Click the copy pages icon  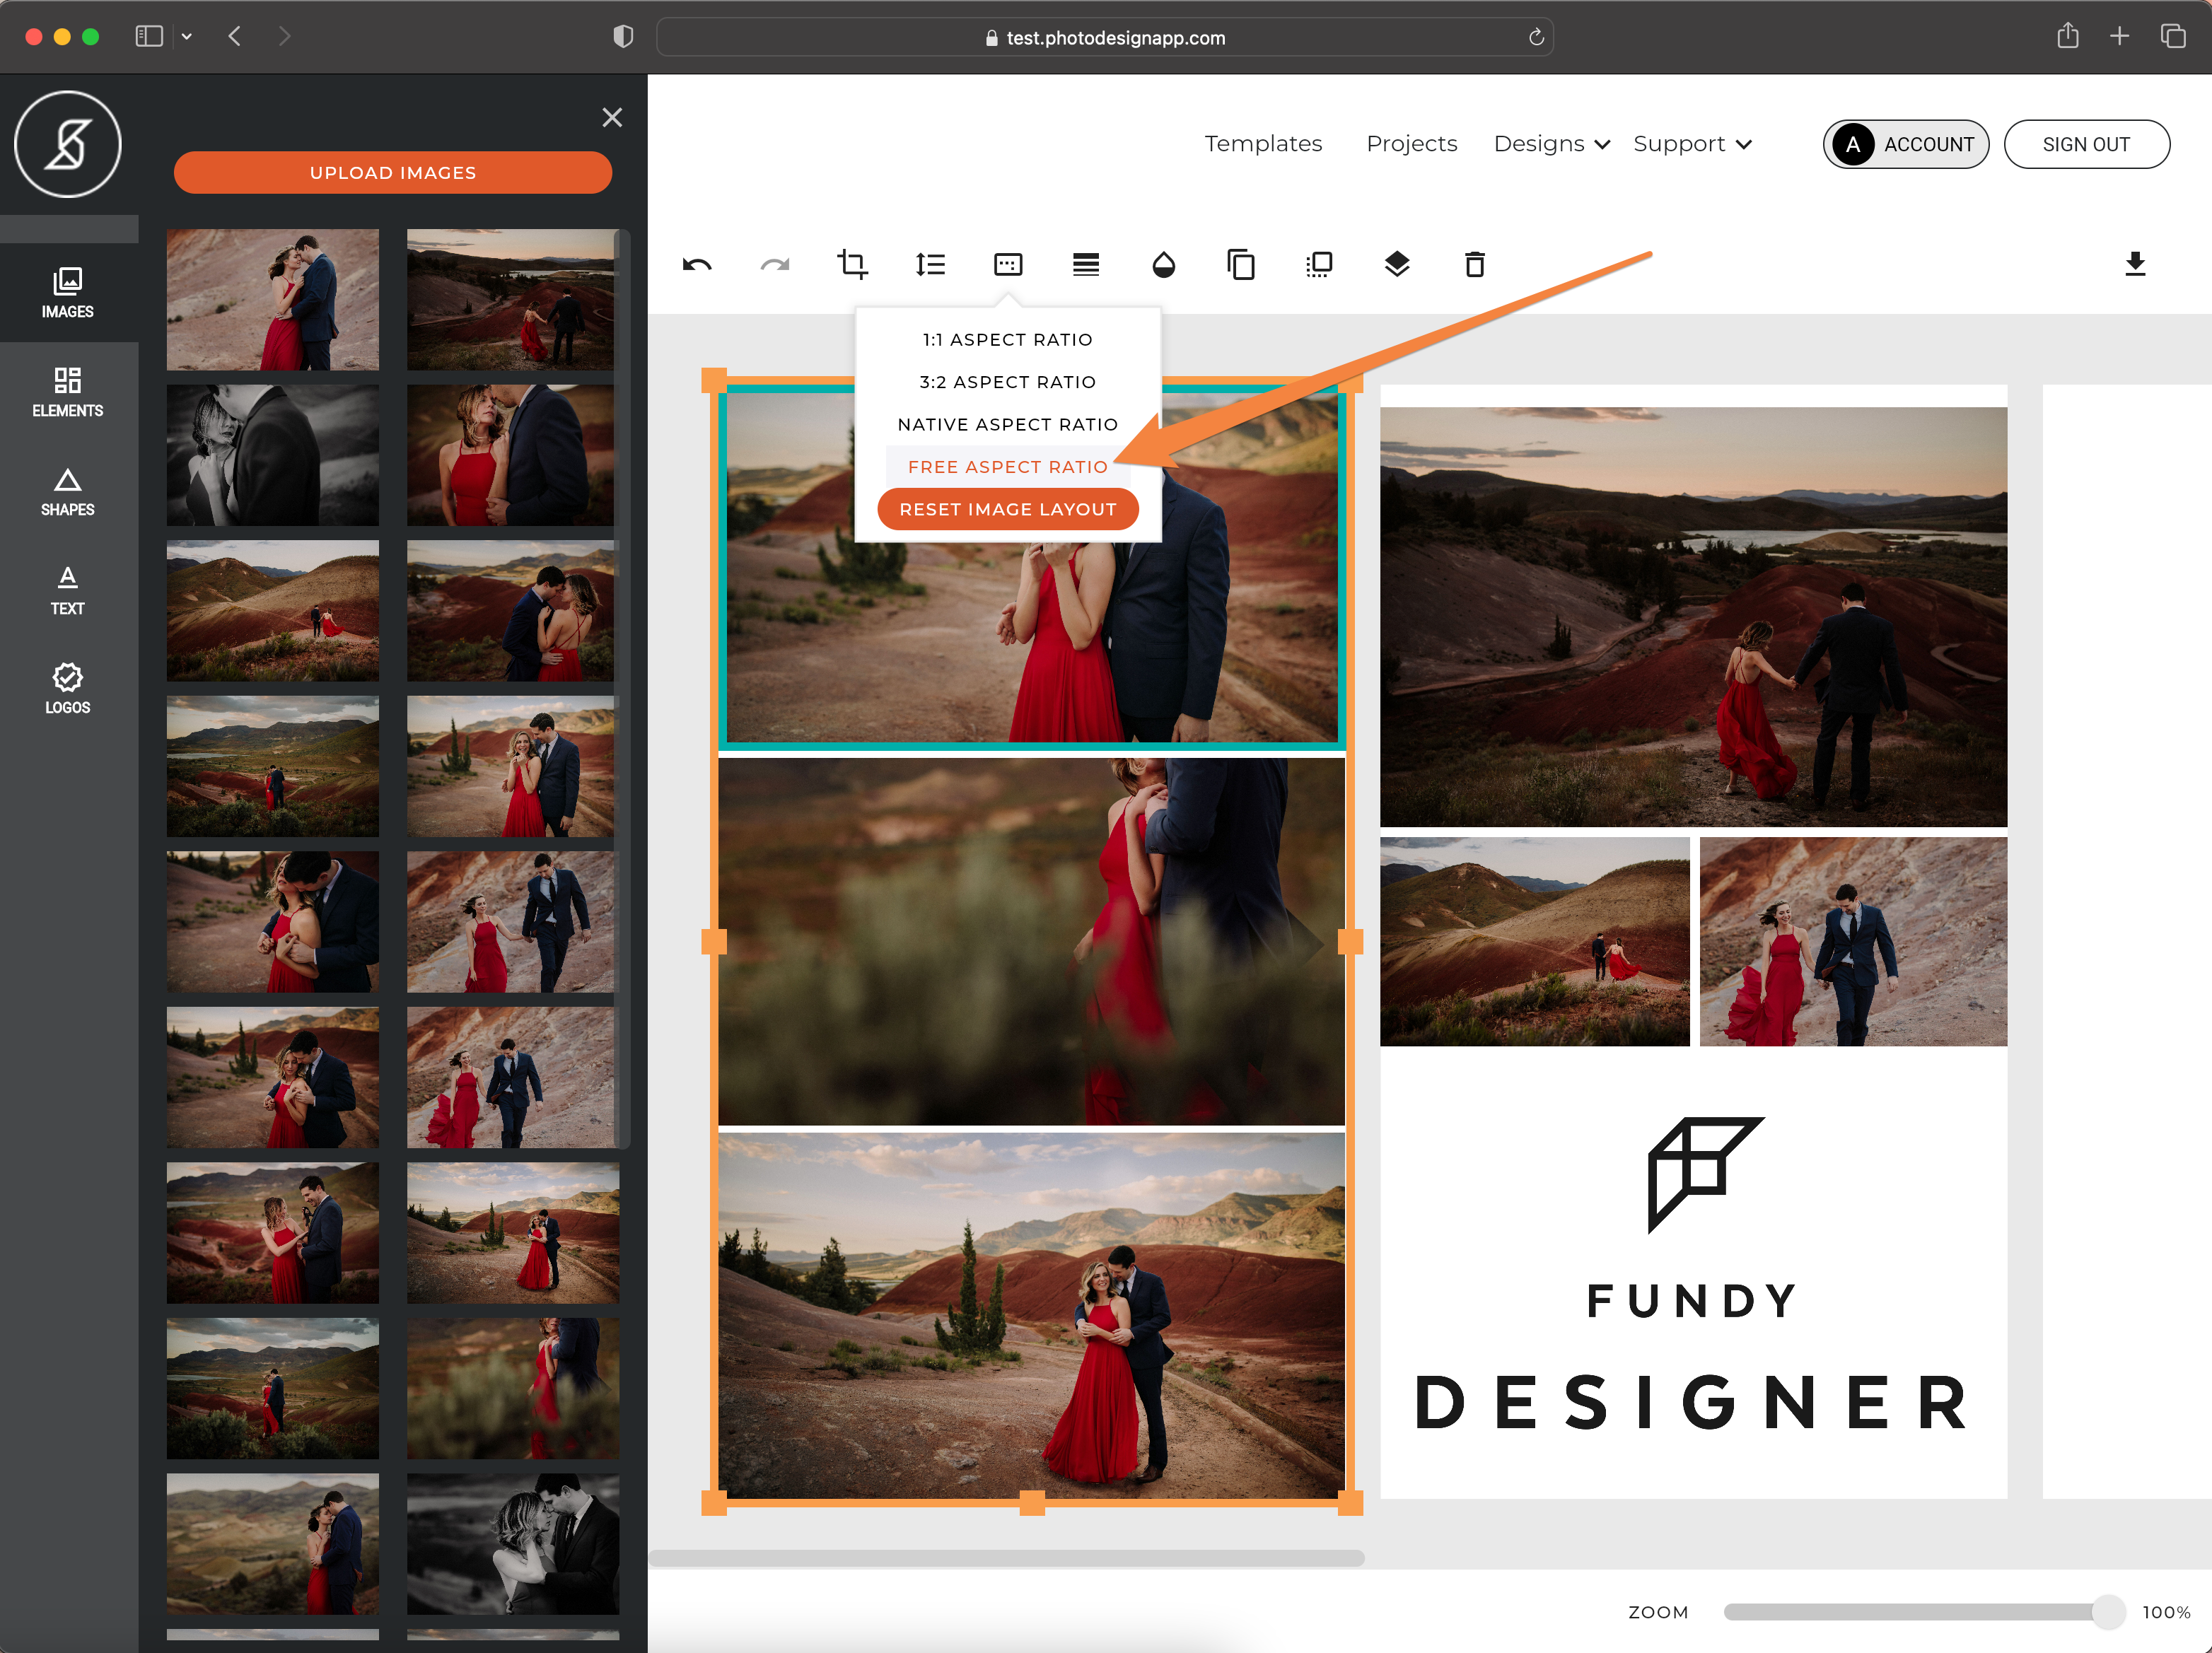tap(1241, 264)
